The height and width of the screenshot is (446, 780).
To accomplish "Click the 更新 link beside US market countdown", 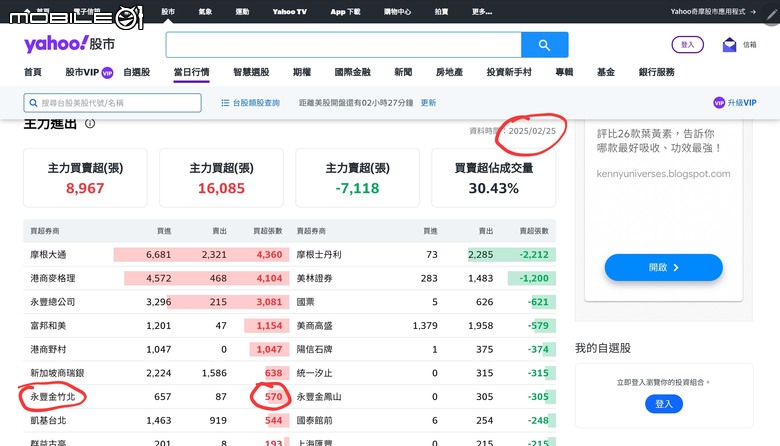I will click(428, 103).
